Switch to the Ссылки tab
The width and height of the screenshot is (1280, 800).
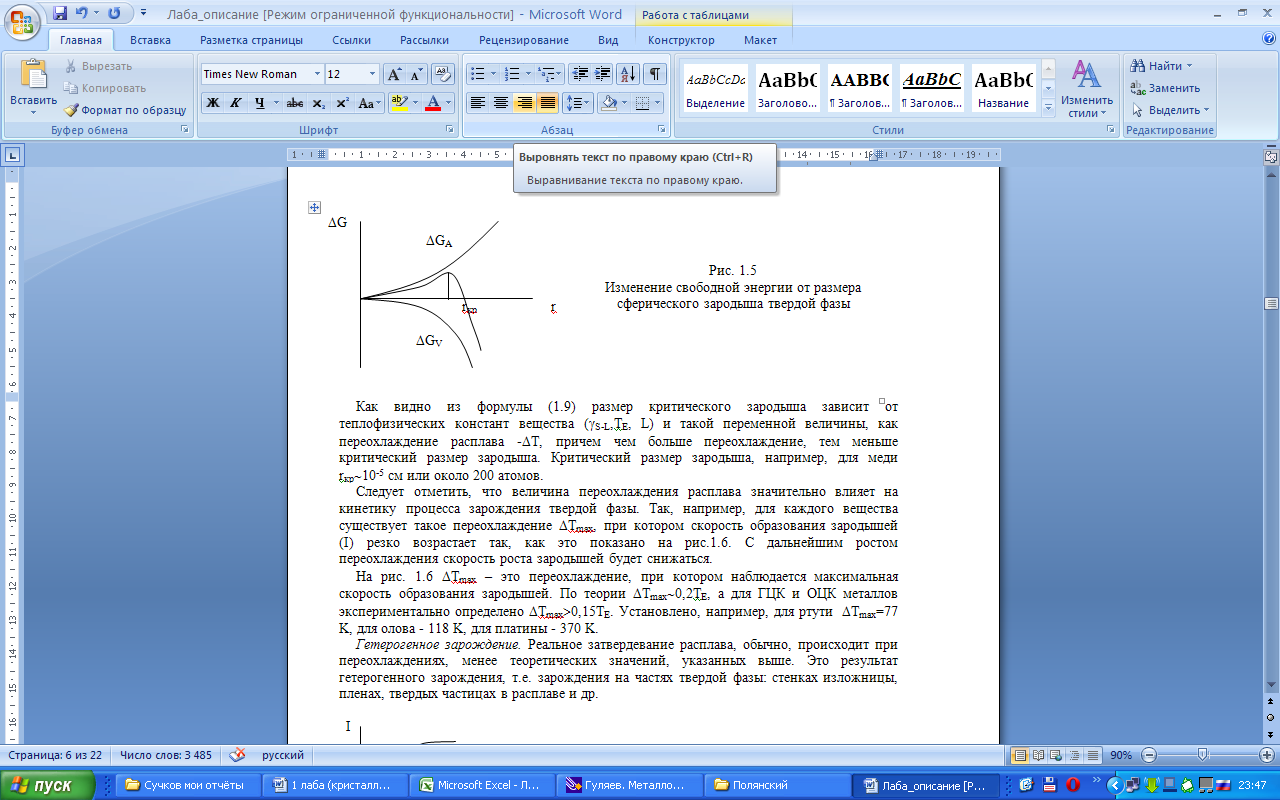[x=352, y=40]
